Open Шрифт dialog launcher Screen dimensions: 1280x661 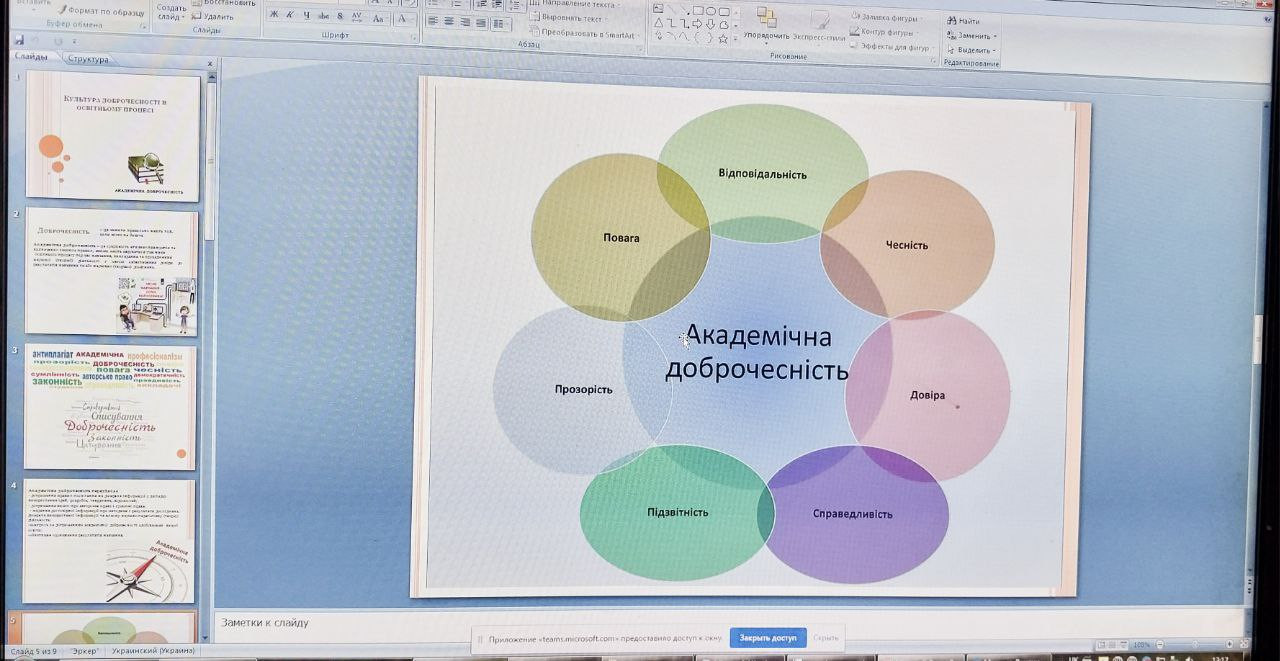(x=414, y=37)
